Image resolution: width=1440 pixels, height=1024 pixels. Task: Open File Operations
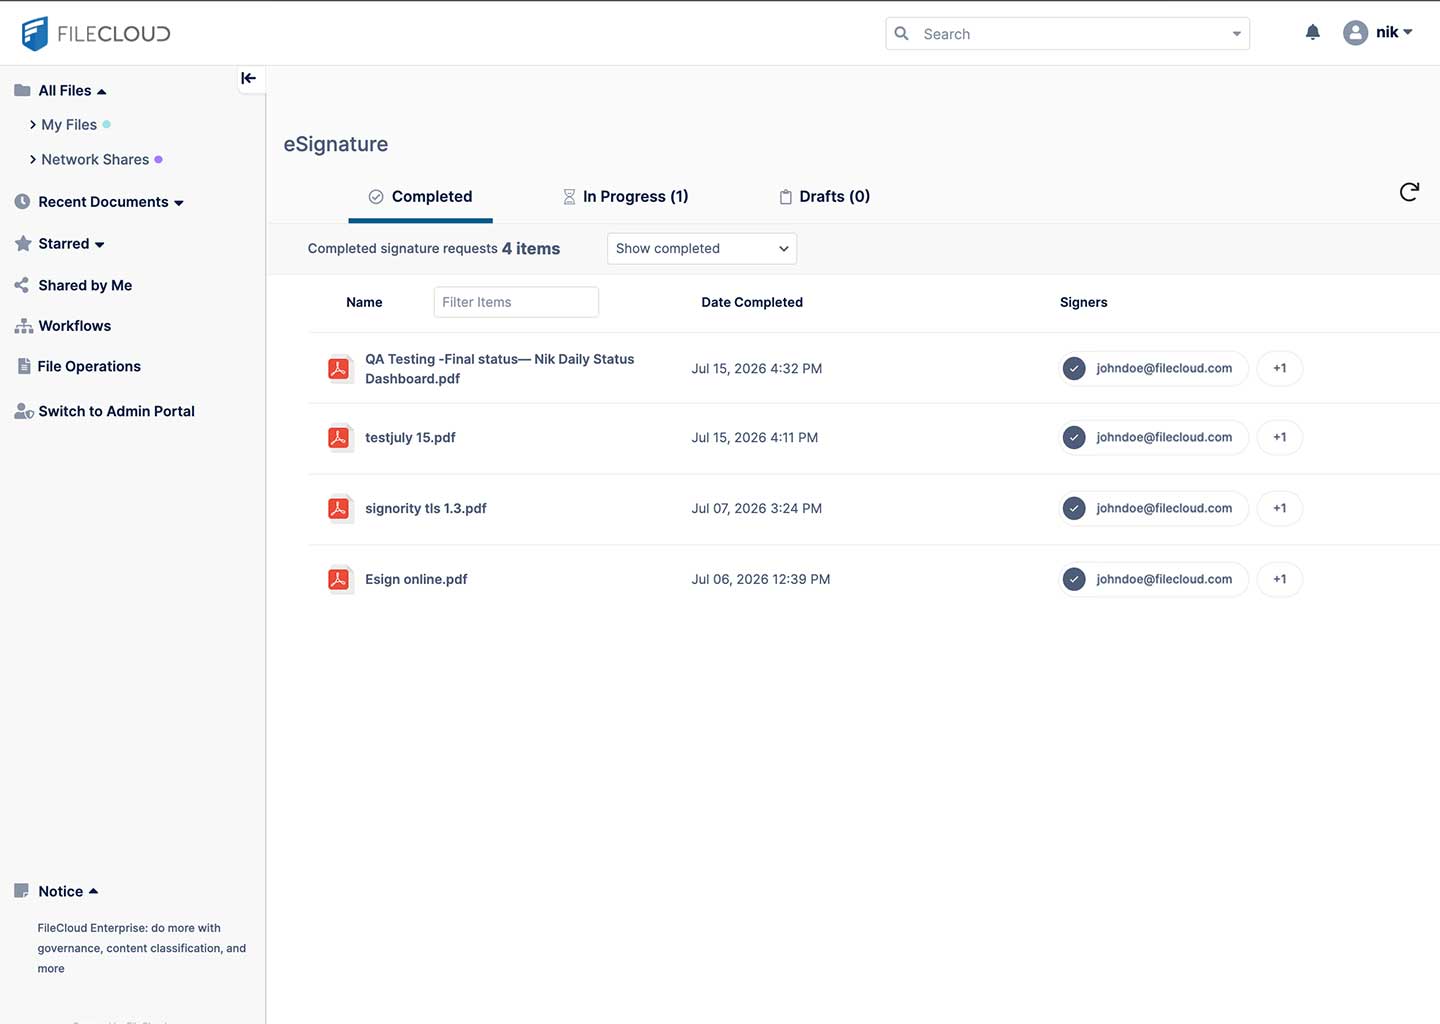(x=89, y=366)
